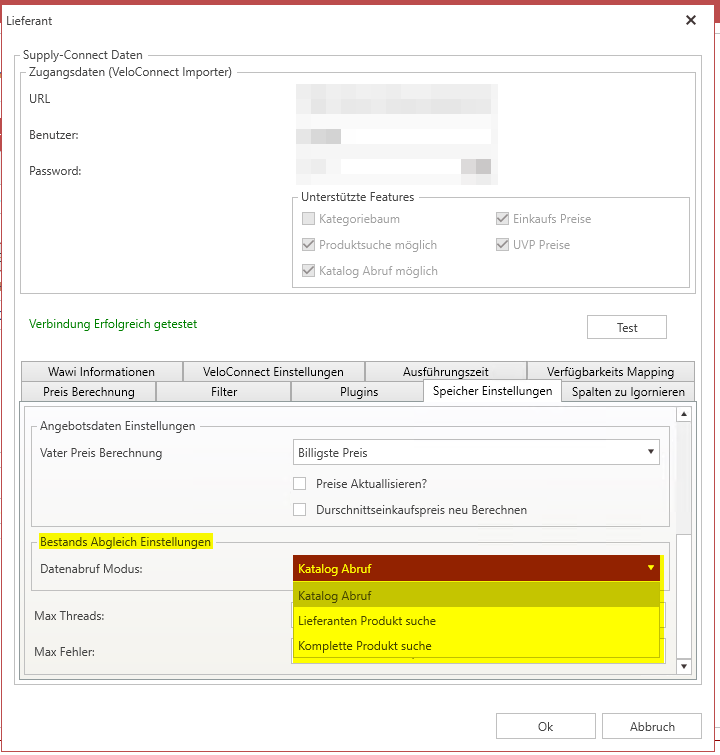Close the Lieferant dialog window
The width and height of the screenshot is (720, 755).
(691, 20)
